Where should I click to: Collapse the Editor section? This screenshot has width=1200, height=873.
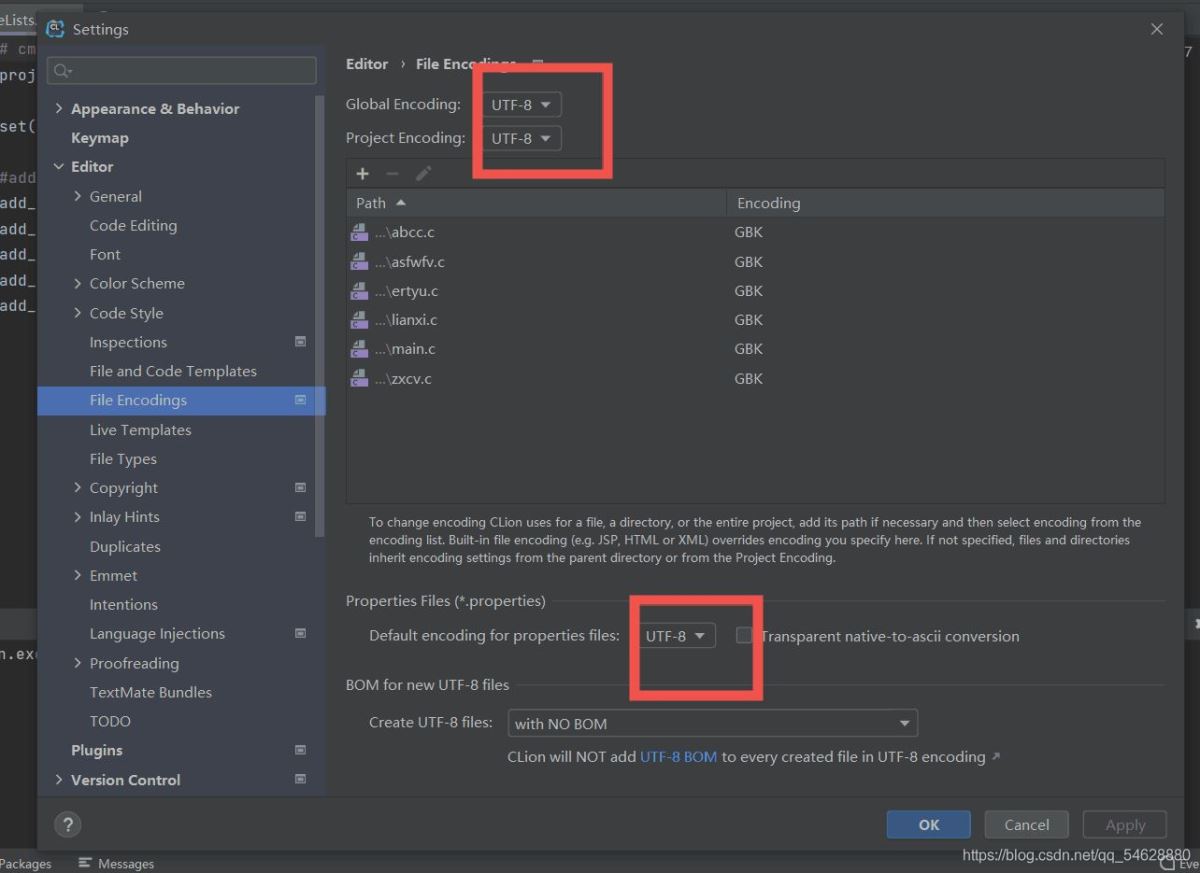pos(59,167)
